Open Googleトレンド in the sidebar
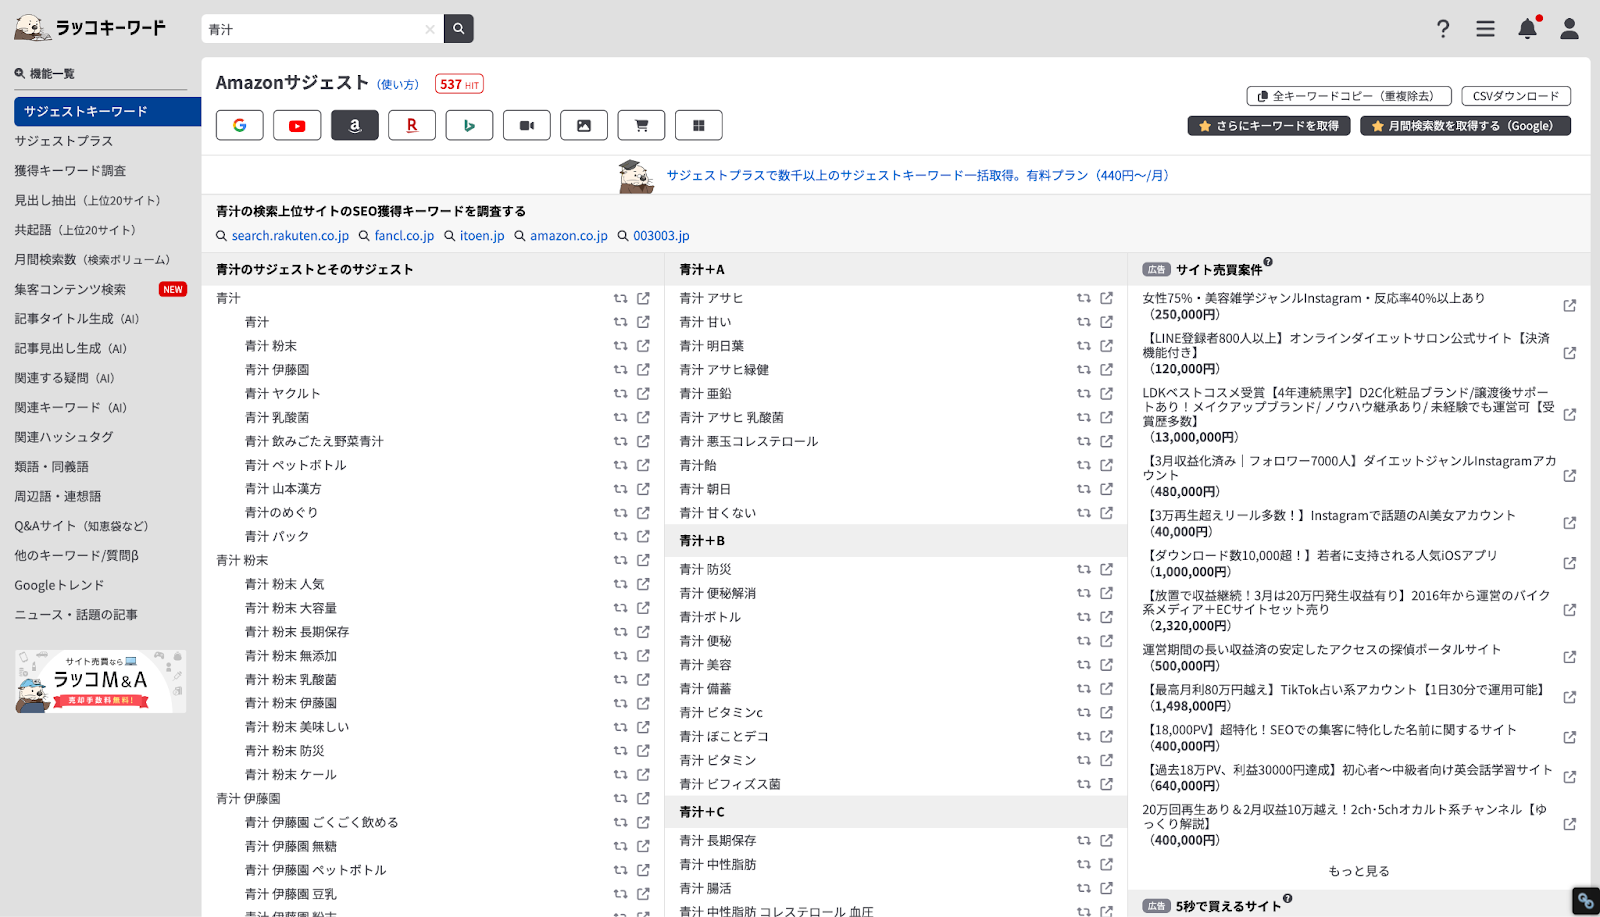Viewport: 1600px width, 917px height. [x=59, y=585]
